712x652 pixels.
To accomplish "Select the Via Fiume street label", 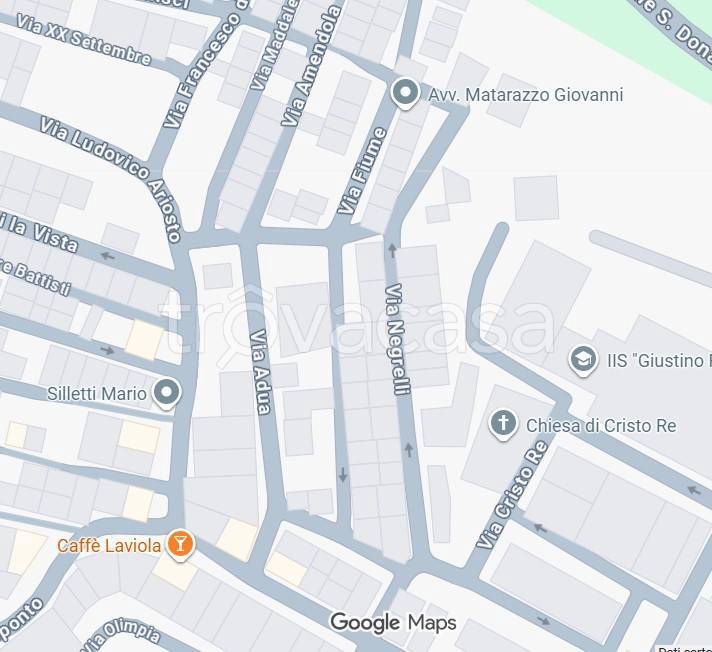I will point(362,171).
